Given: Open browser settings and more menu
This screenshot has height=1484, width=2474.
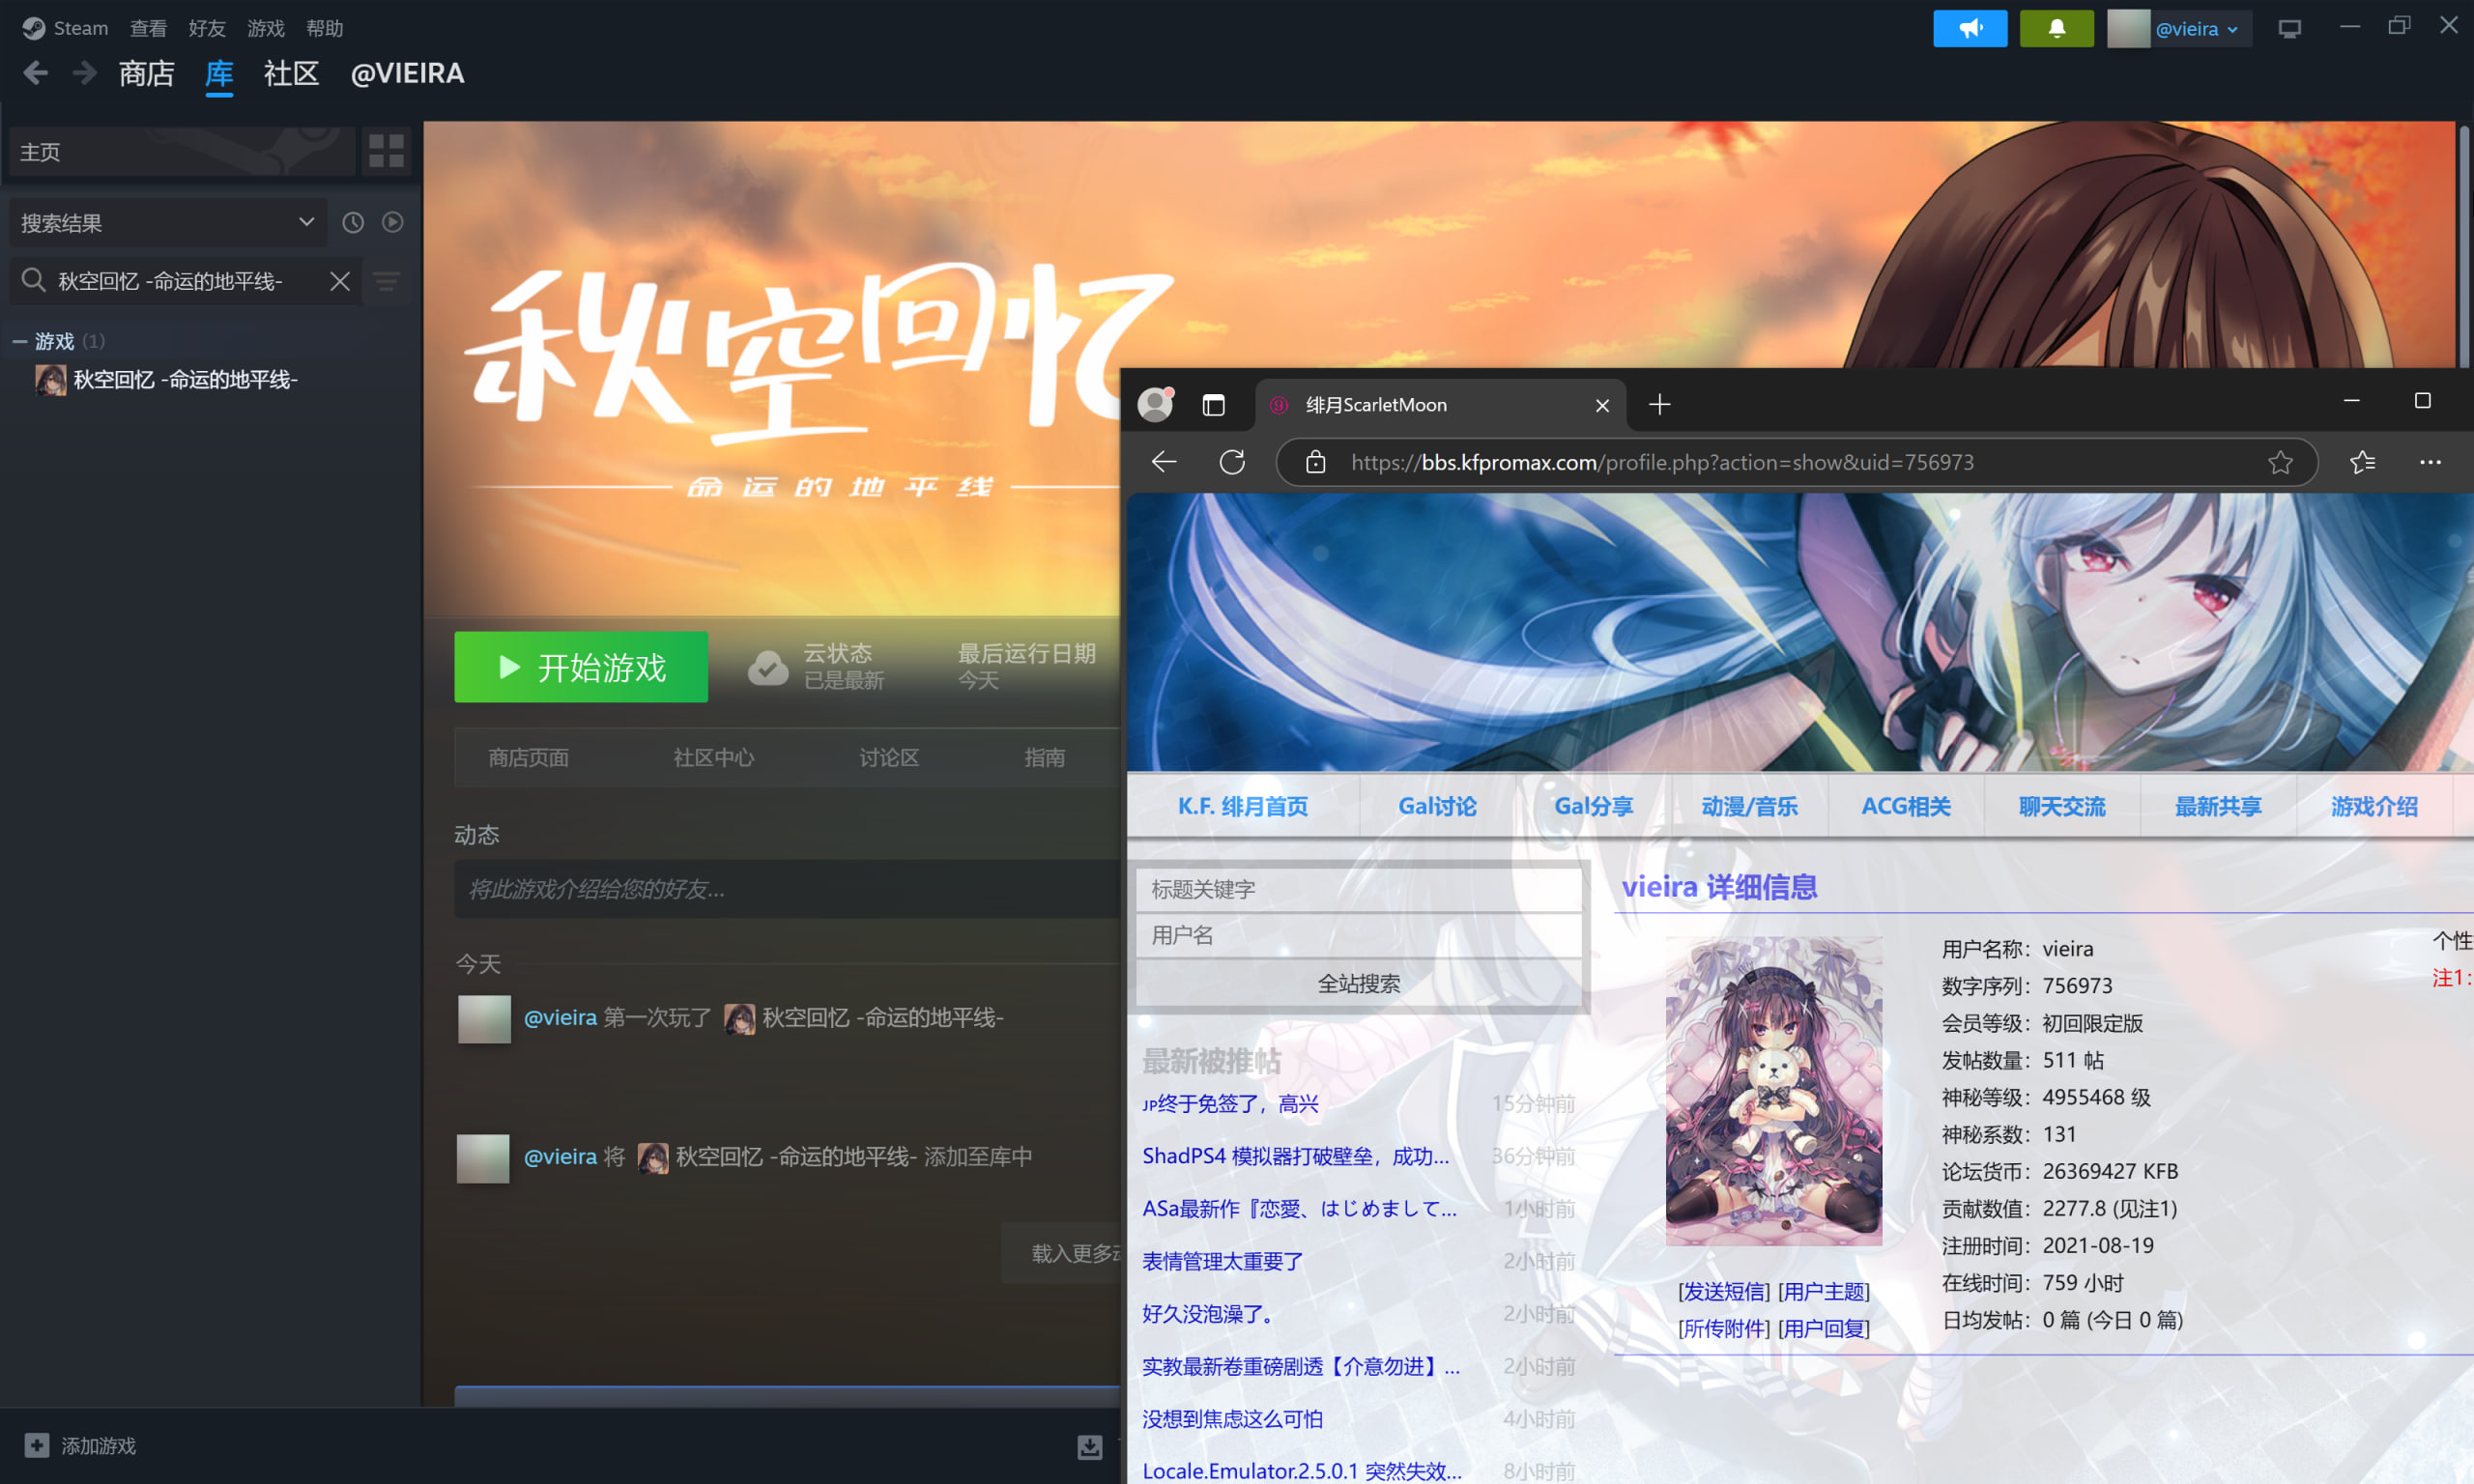Looking at the screenshot, I should coord(2430,462).
